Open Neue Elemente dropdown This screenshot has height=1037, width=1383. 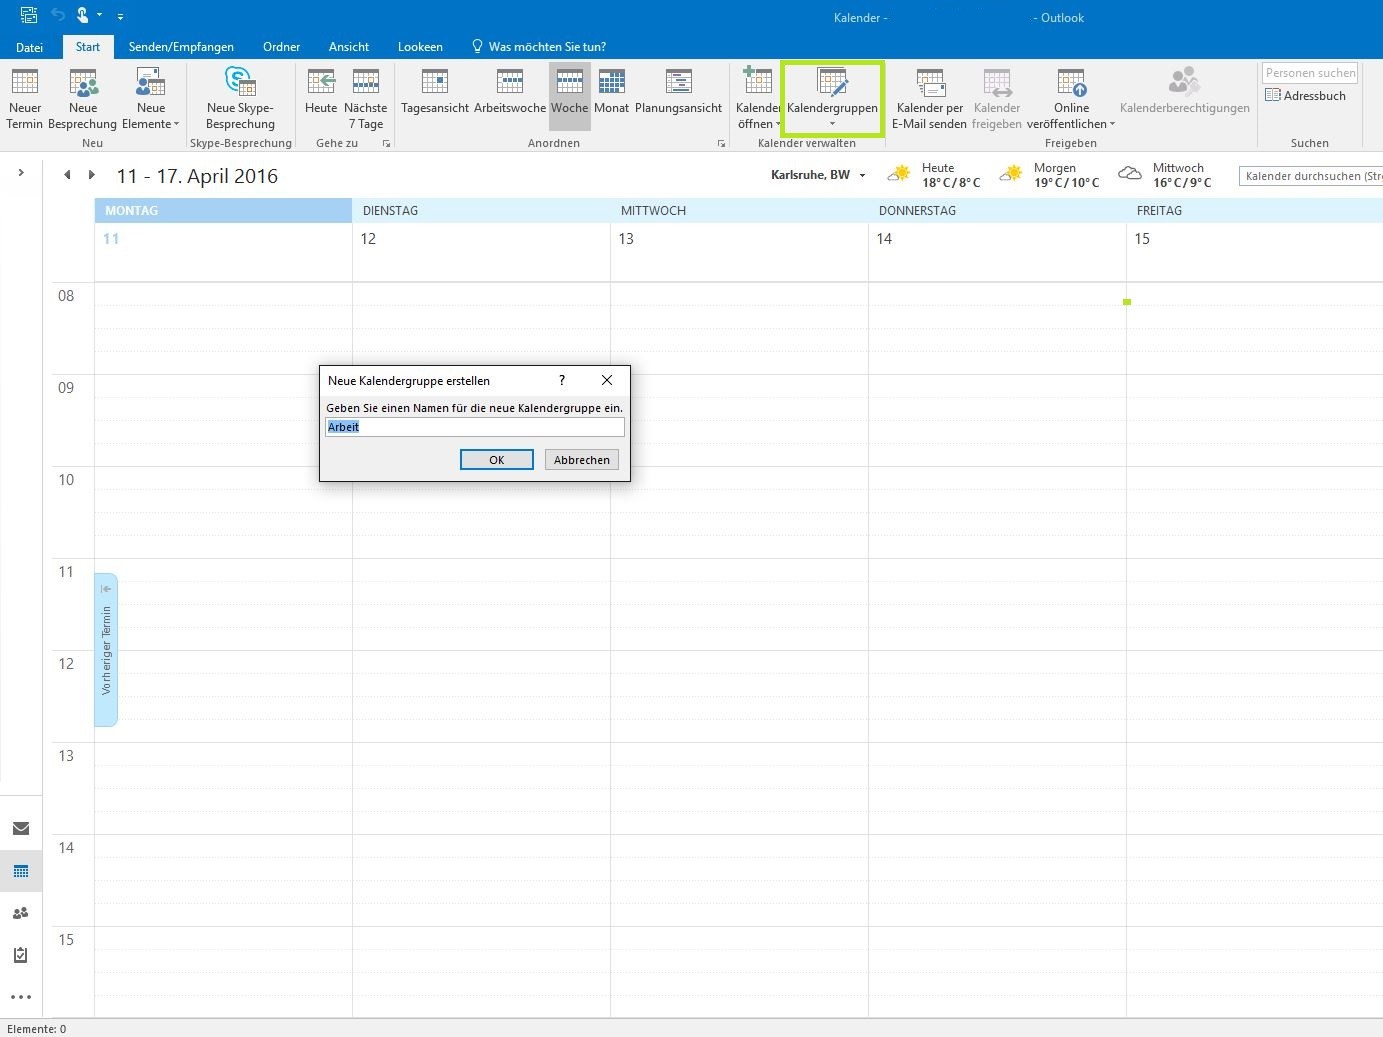[x=151, y=99]
